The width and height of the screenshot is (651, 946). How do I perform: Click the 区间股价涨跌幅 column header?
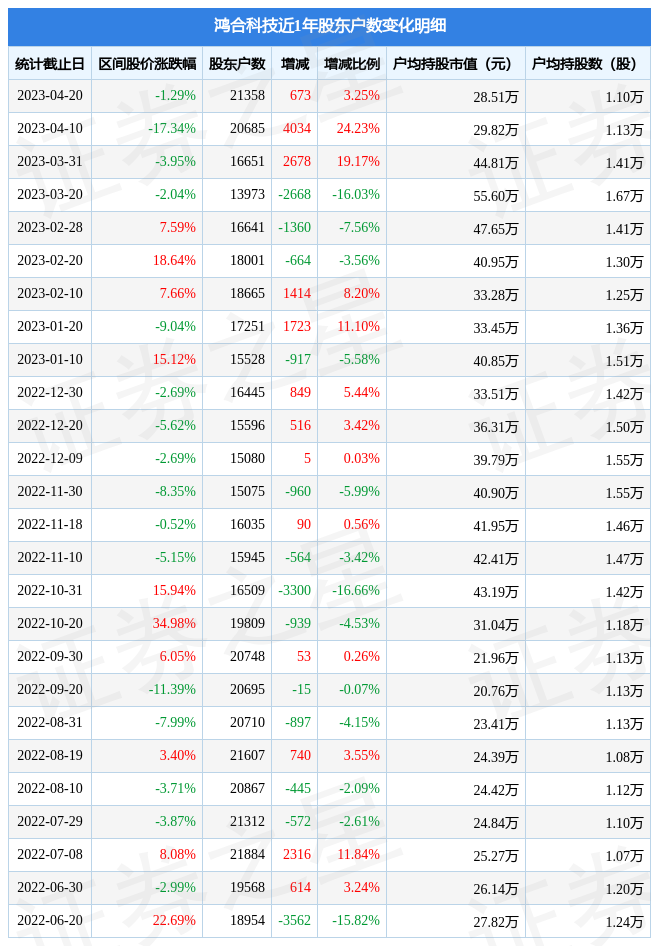tap(147, 63)
